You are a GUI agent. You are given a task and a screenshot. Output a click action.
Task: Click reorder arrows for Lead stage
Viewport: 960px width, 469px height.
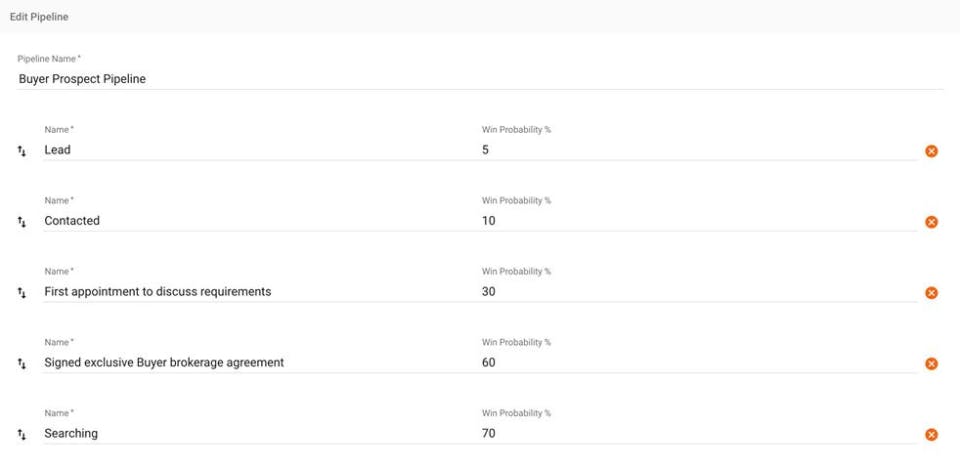tap(22, 151)
